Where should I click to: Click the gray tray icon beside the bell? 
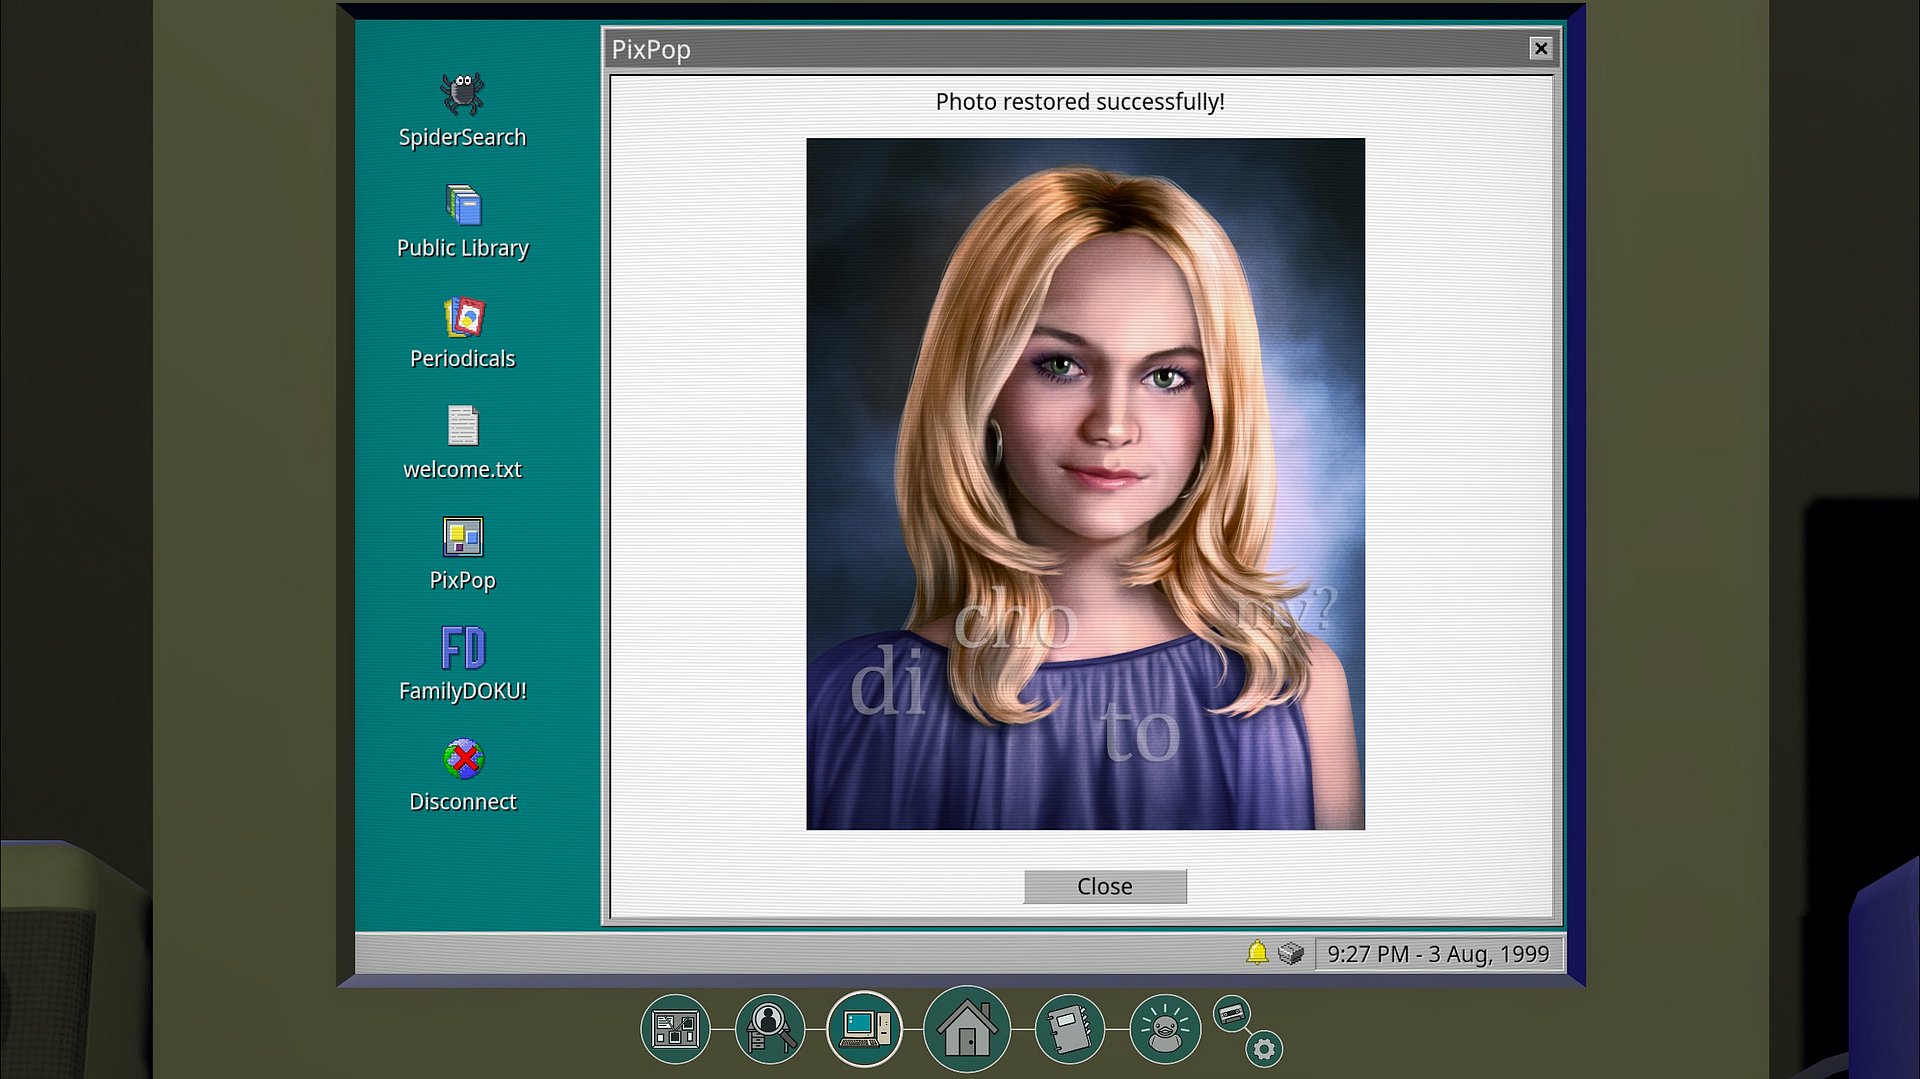[x=1291, y=953]
